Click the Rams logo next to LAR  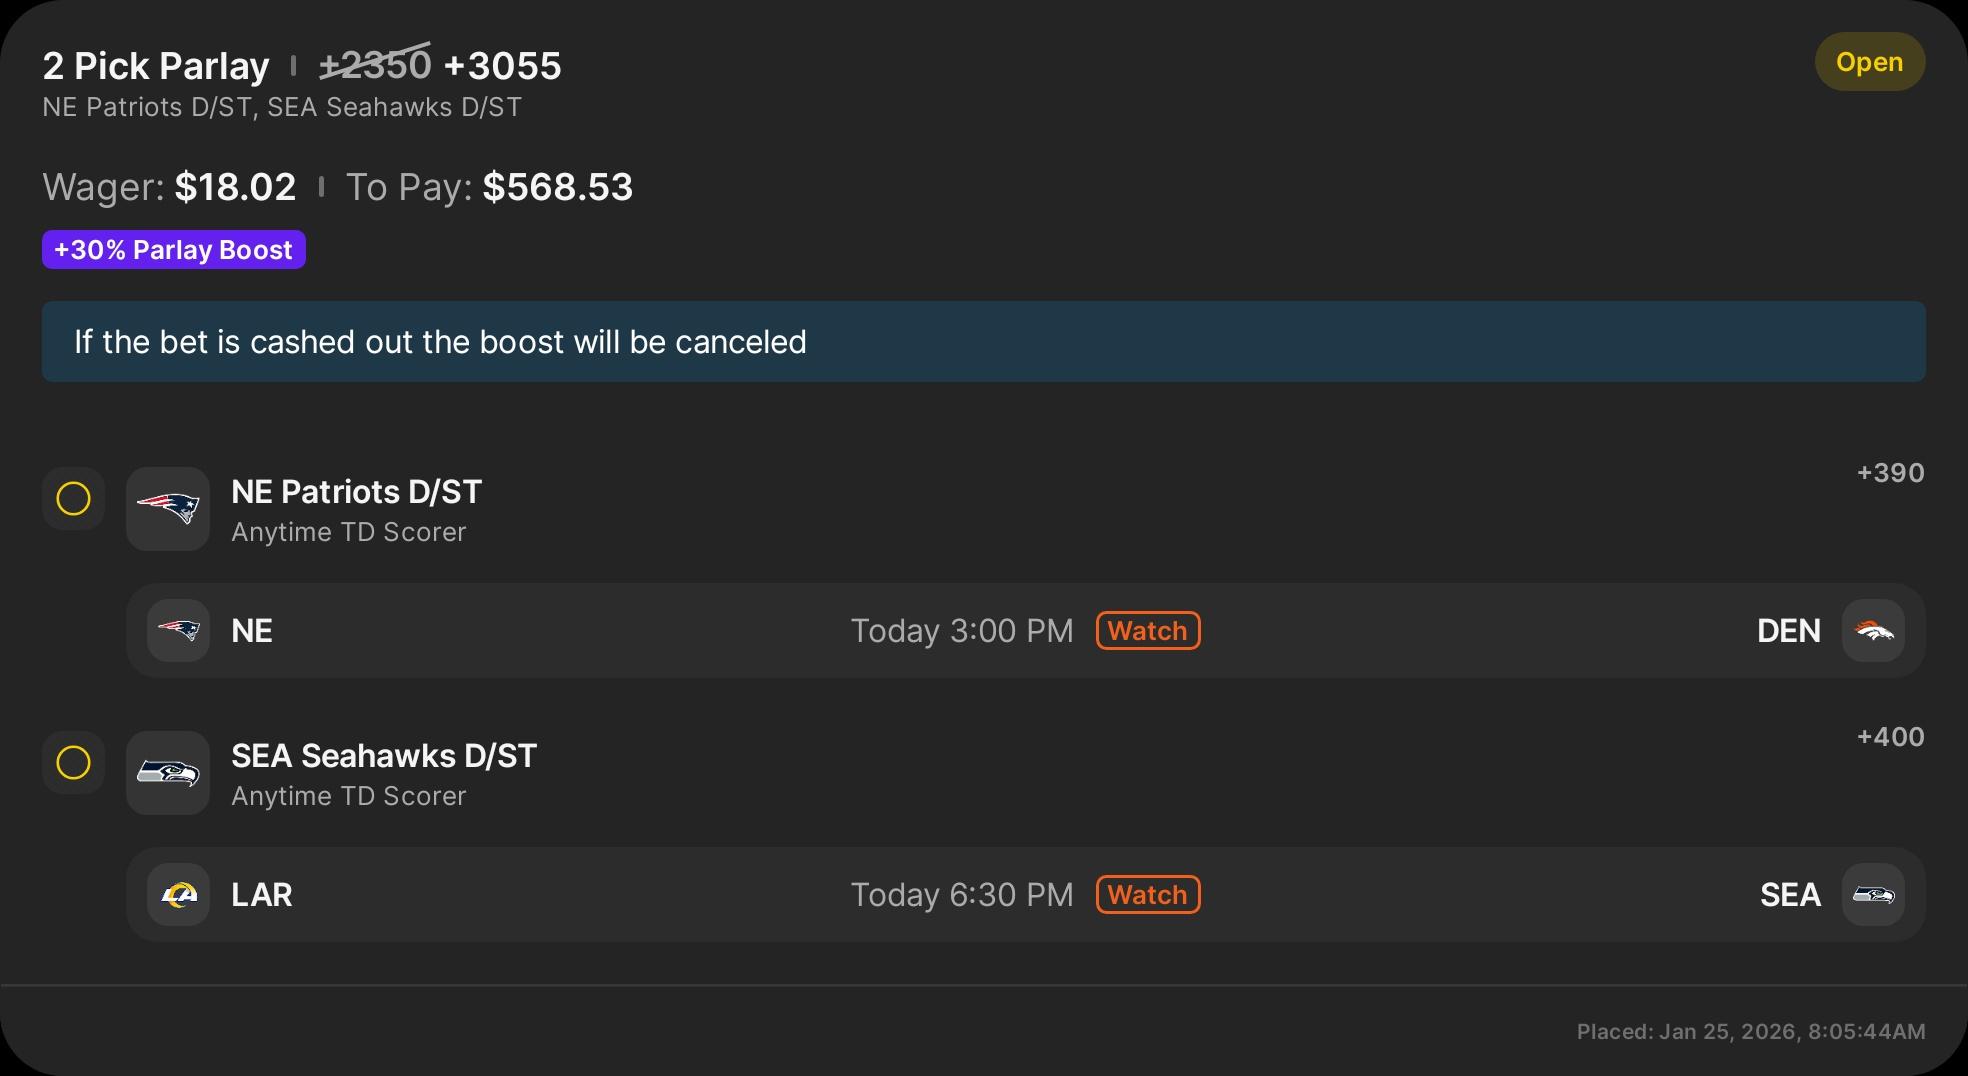point(178,894)
